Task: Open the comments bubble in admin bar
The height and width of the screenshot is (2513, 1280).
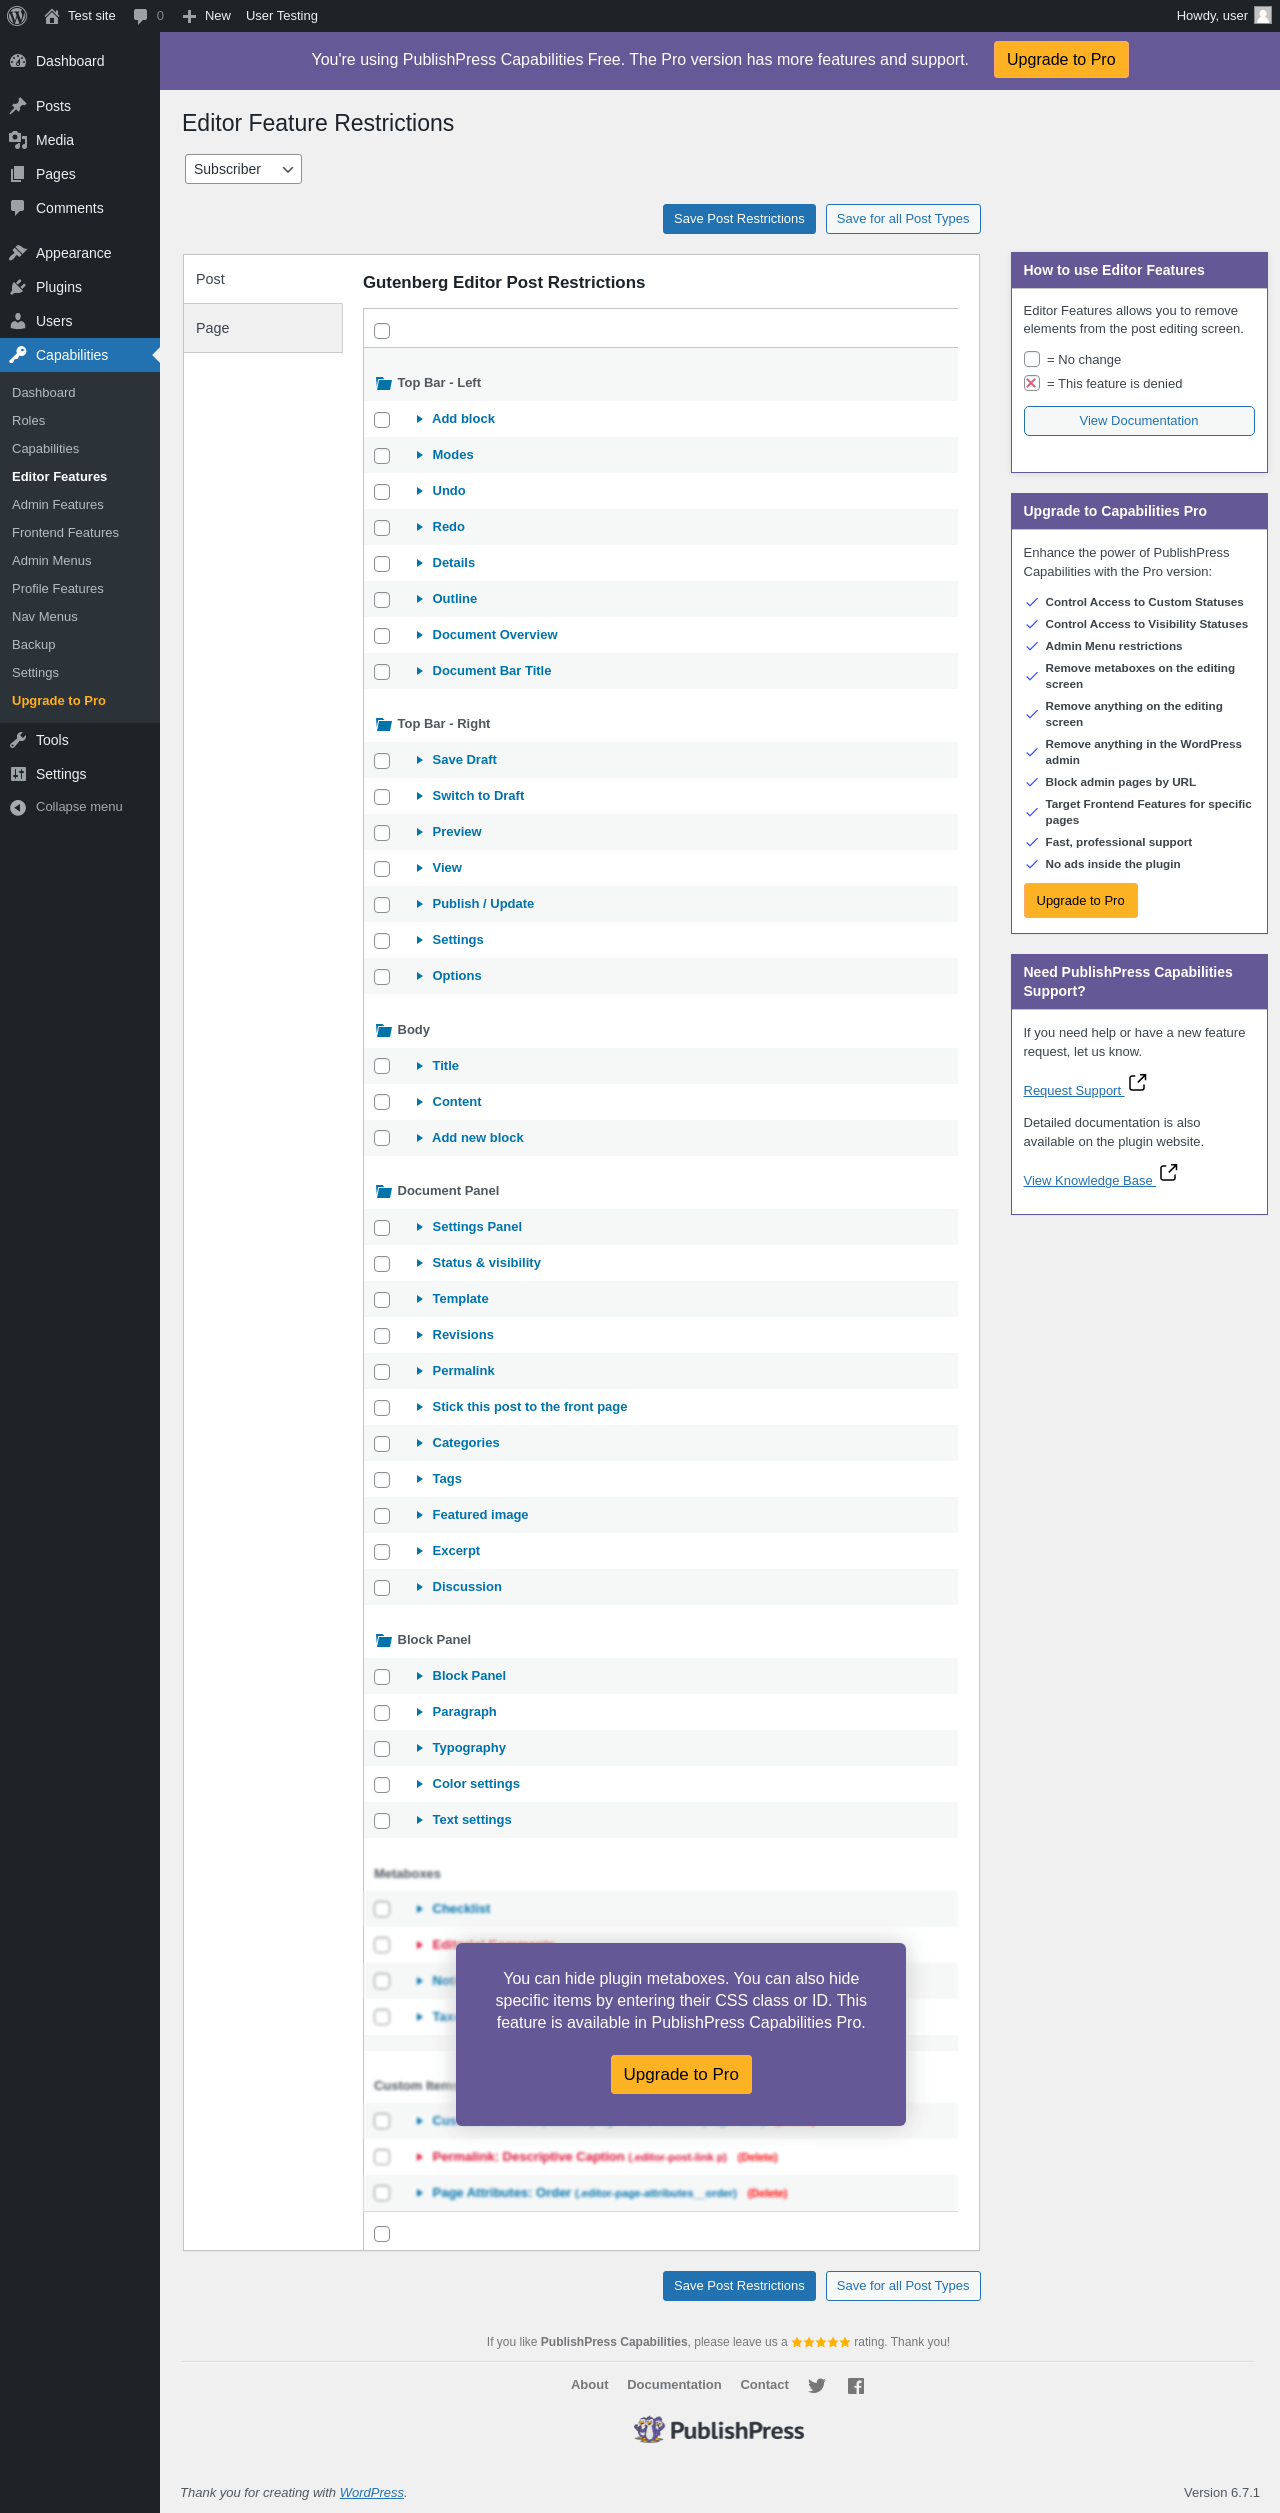Action: [x=140, y=16]
